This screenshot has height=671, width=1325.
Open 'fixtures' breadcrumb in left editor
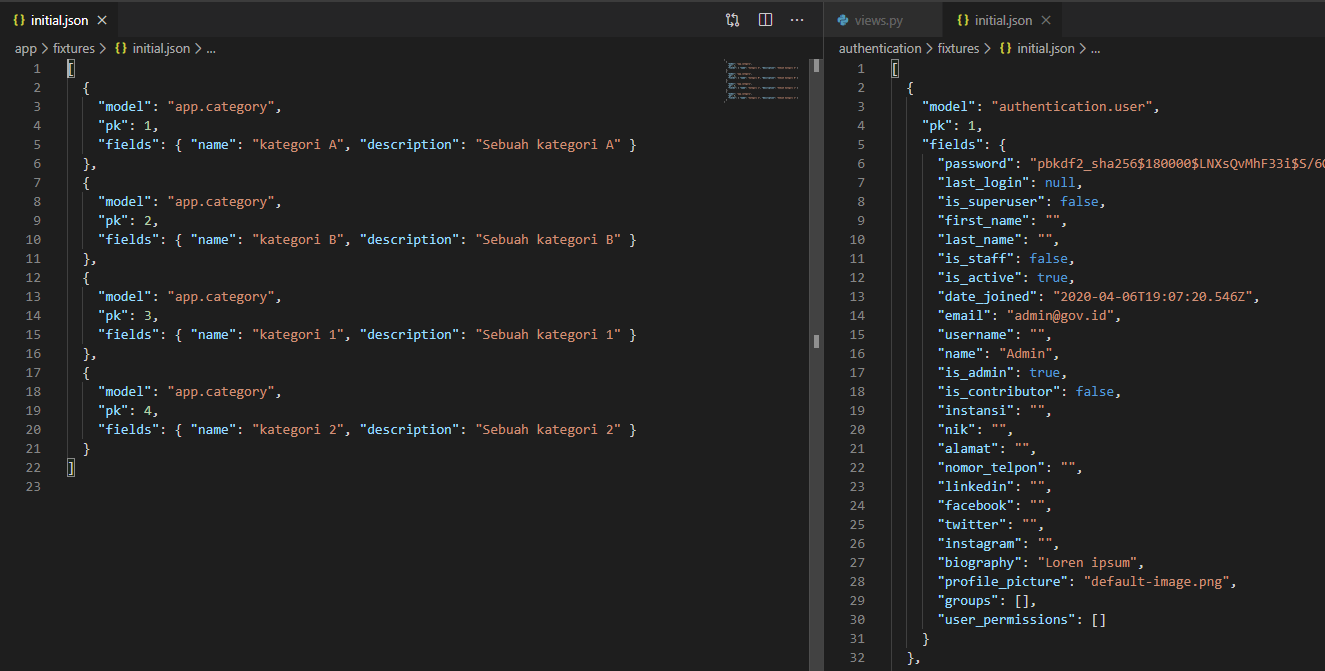(74, 48)
